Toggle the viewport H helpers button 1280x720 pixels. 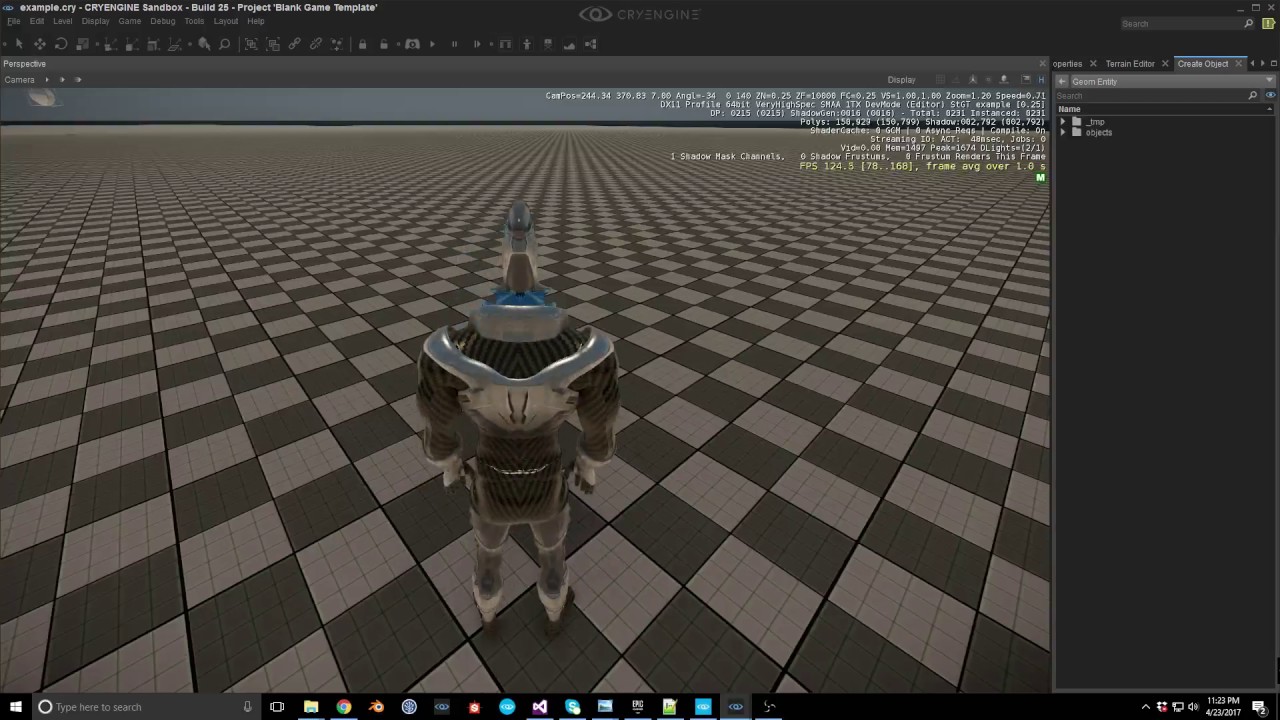(x=1041, y=80)
